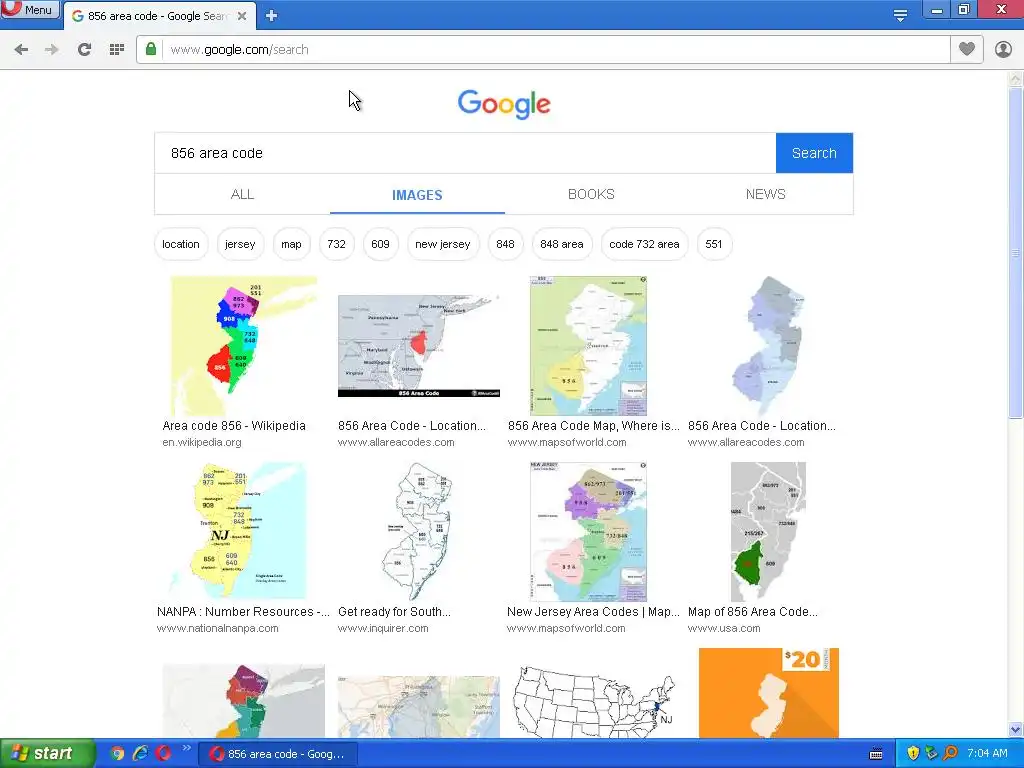The height and width of the screenshot is (768, 1024).
Task: Click the Google logo
Action: tap(504, 104)
